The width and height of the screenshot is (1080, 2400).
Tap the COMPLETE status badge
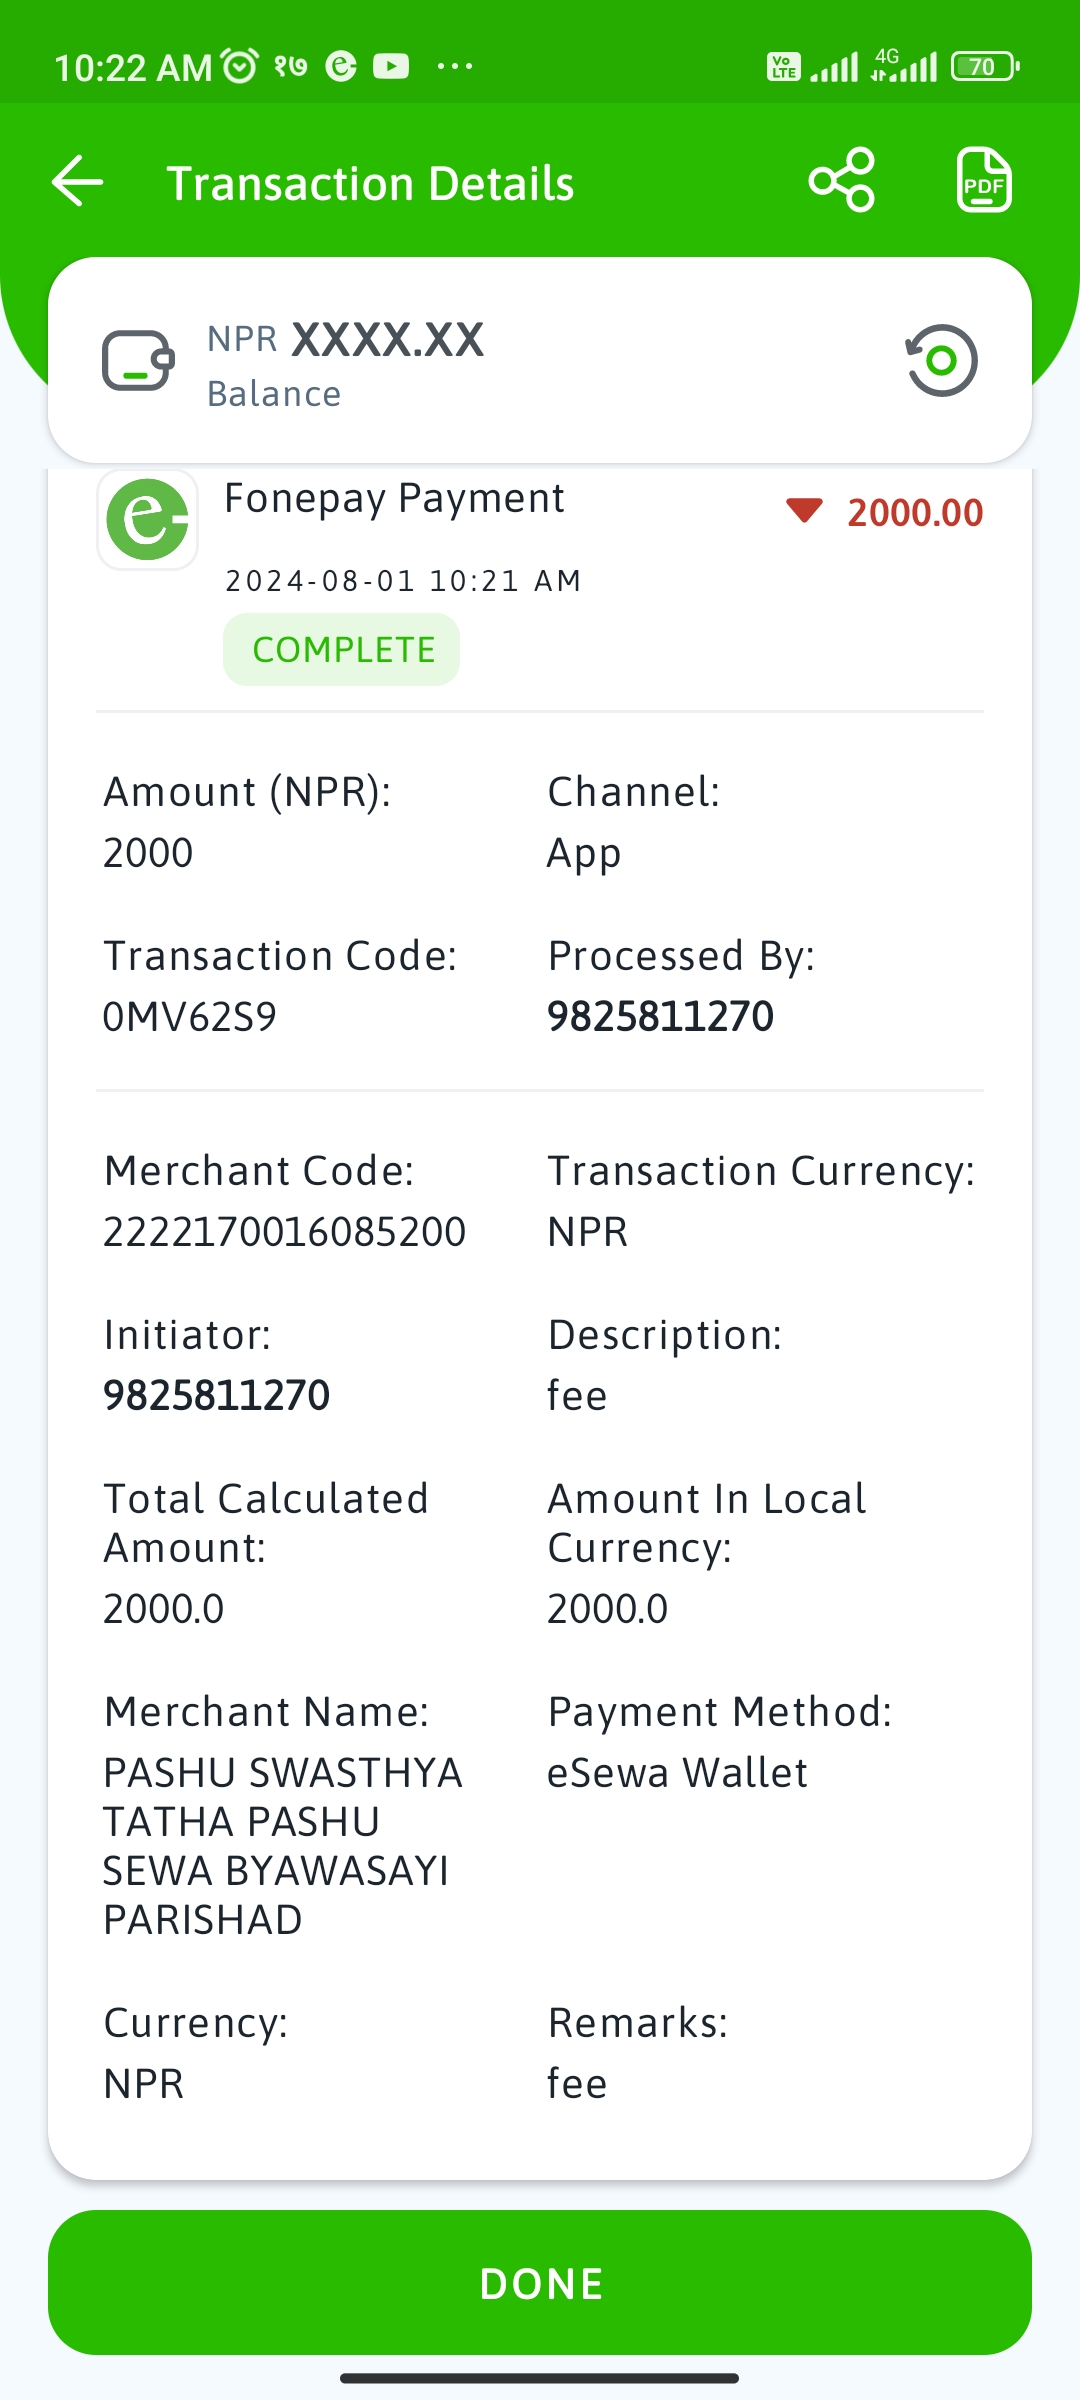(x=342, y=650)
